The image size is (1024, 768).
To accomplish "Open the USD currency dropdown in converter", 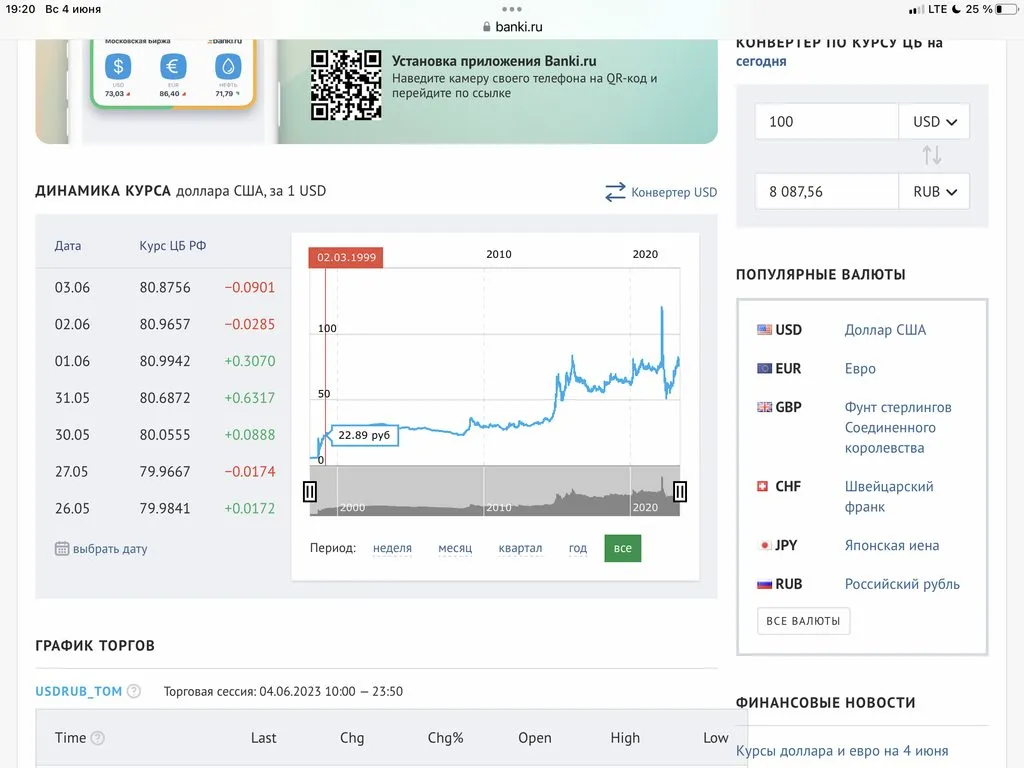I will pyautogui.click(x=934, y=122).
